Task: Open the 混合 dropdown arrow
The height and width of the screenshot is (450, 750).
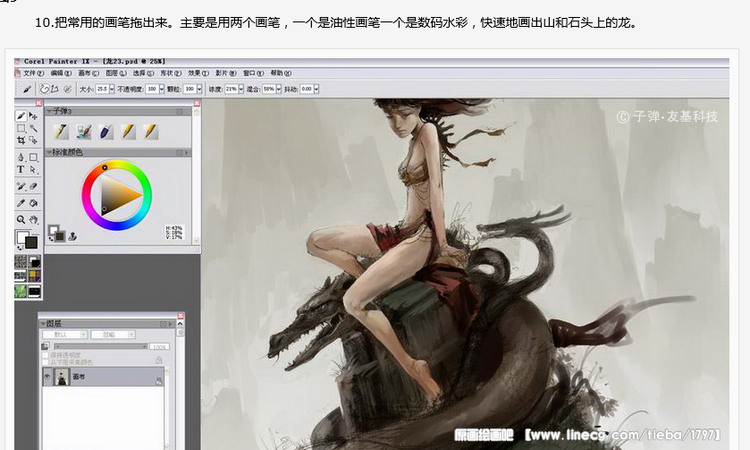Action: pyautogui.click(x=278, y=89)
